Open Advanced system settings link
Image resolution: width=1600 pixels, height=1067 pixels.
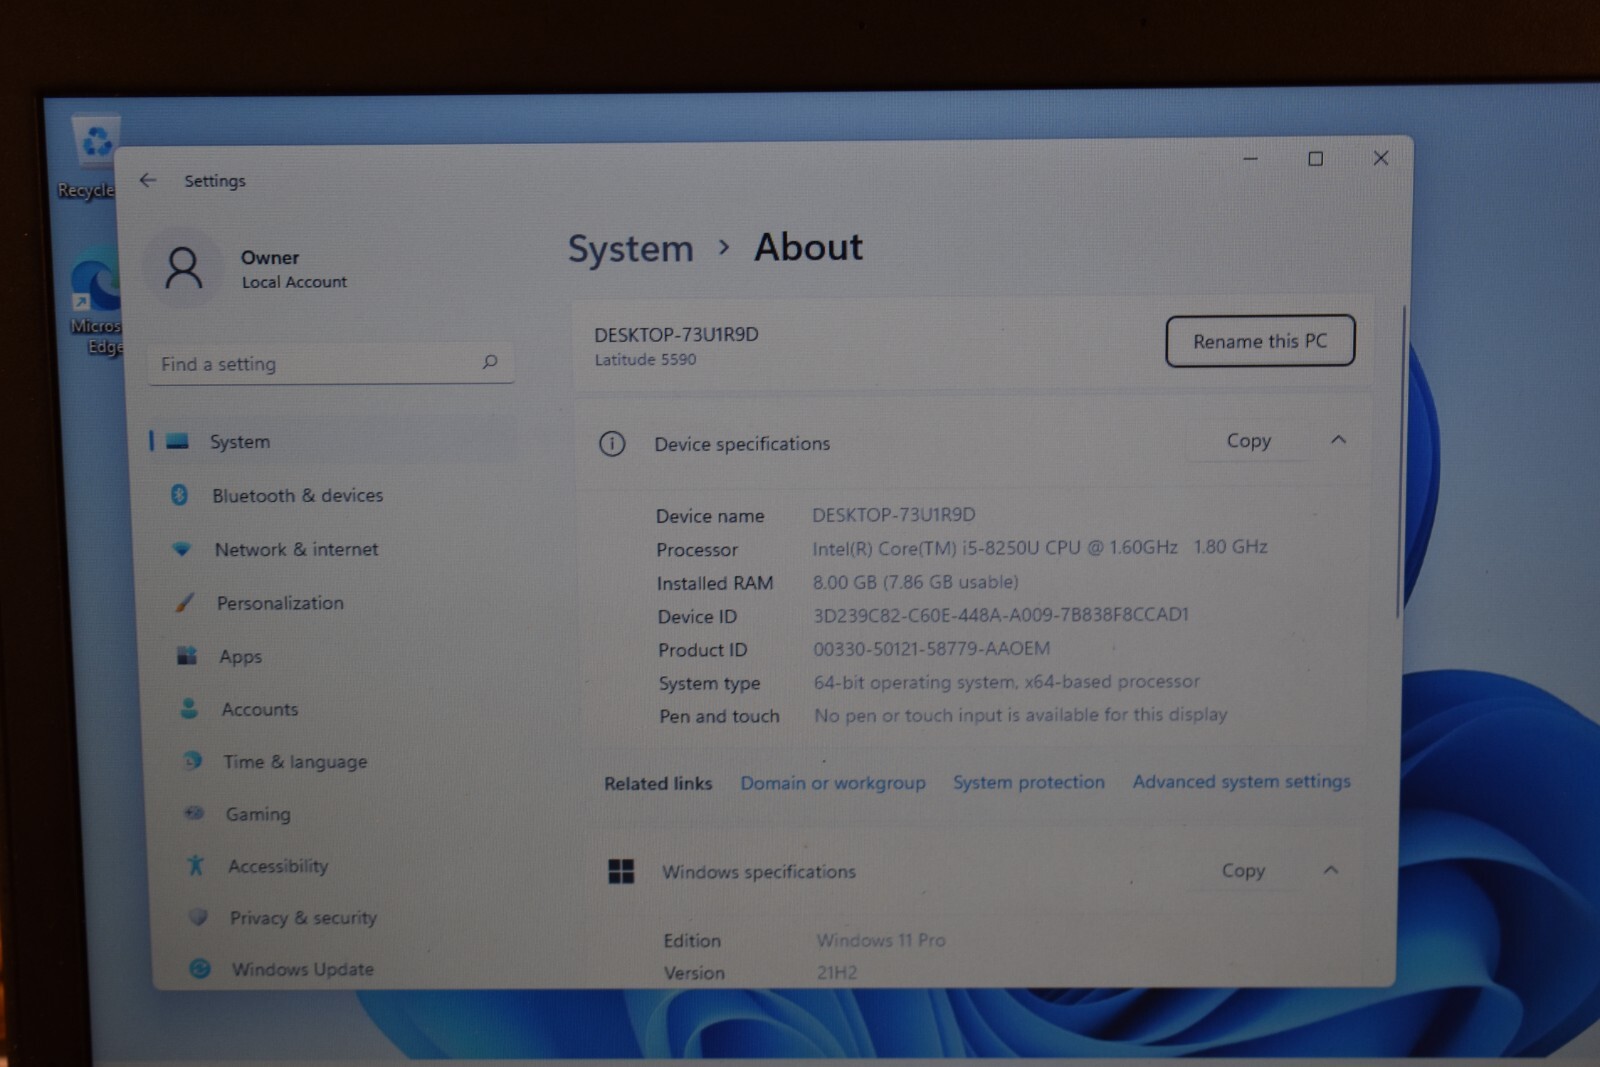1241,781
